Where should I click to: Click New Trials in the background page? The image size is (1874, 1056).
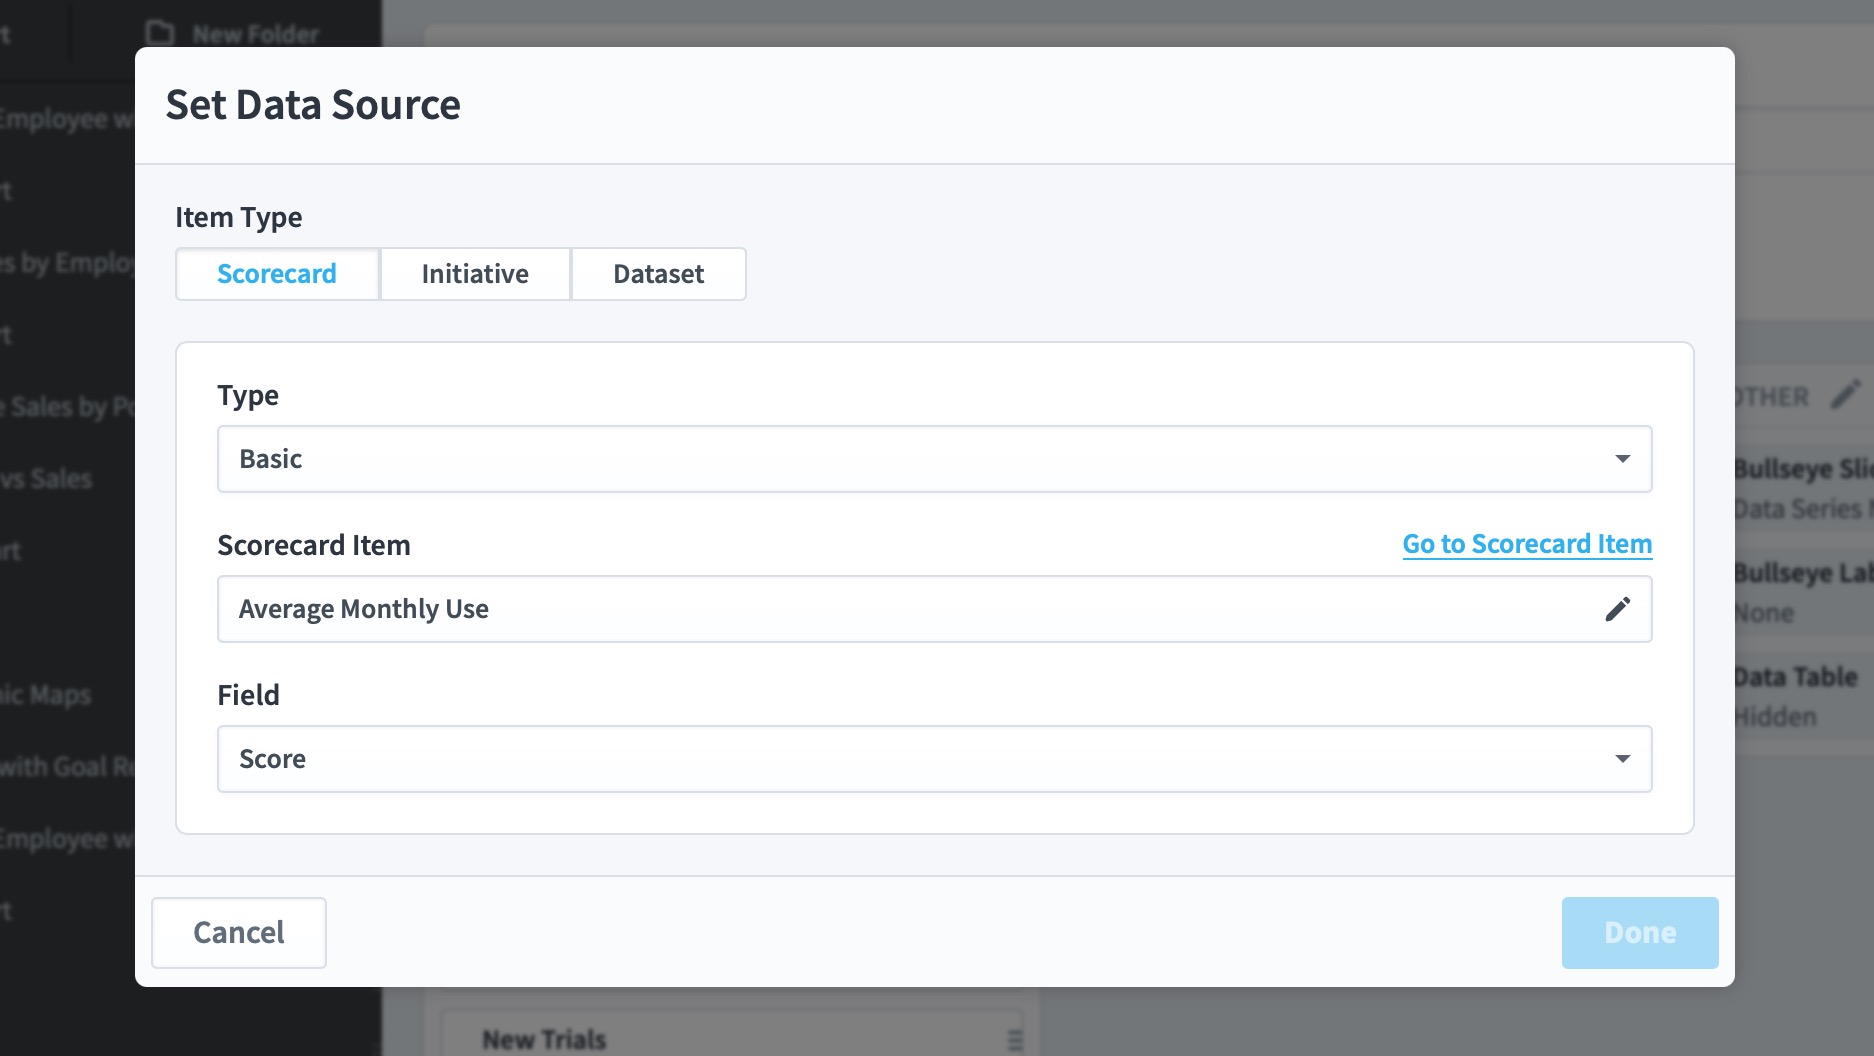tap(544, 1040)
